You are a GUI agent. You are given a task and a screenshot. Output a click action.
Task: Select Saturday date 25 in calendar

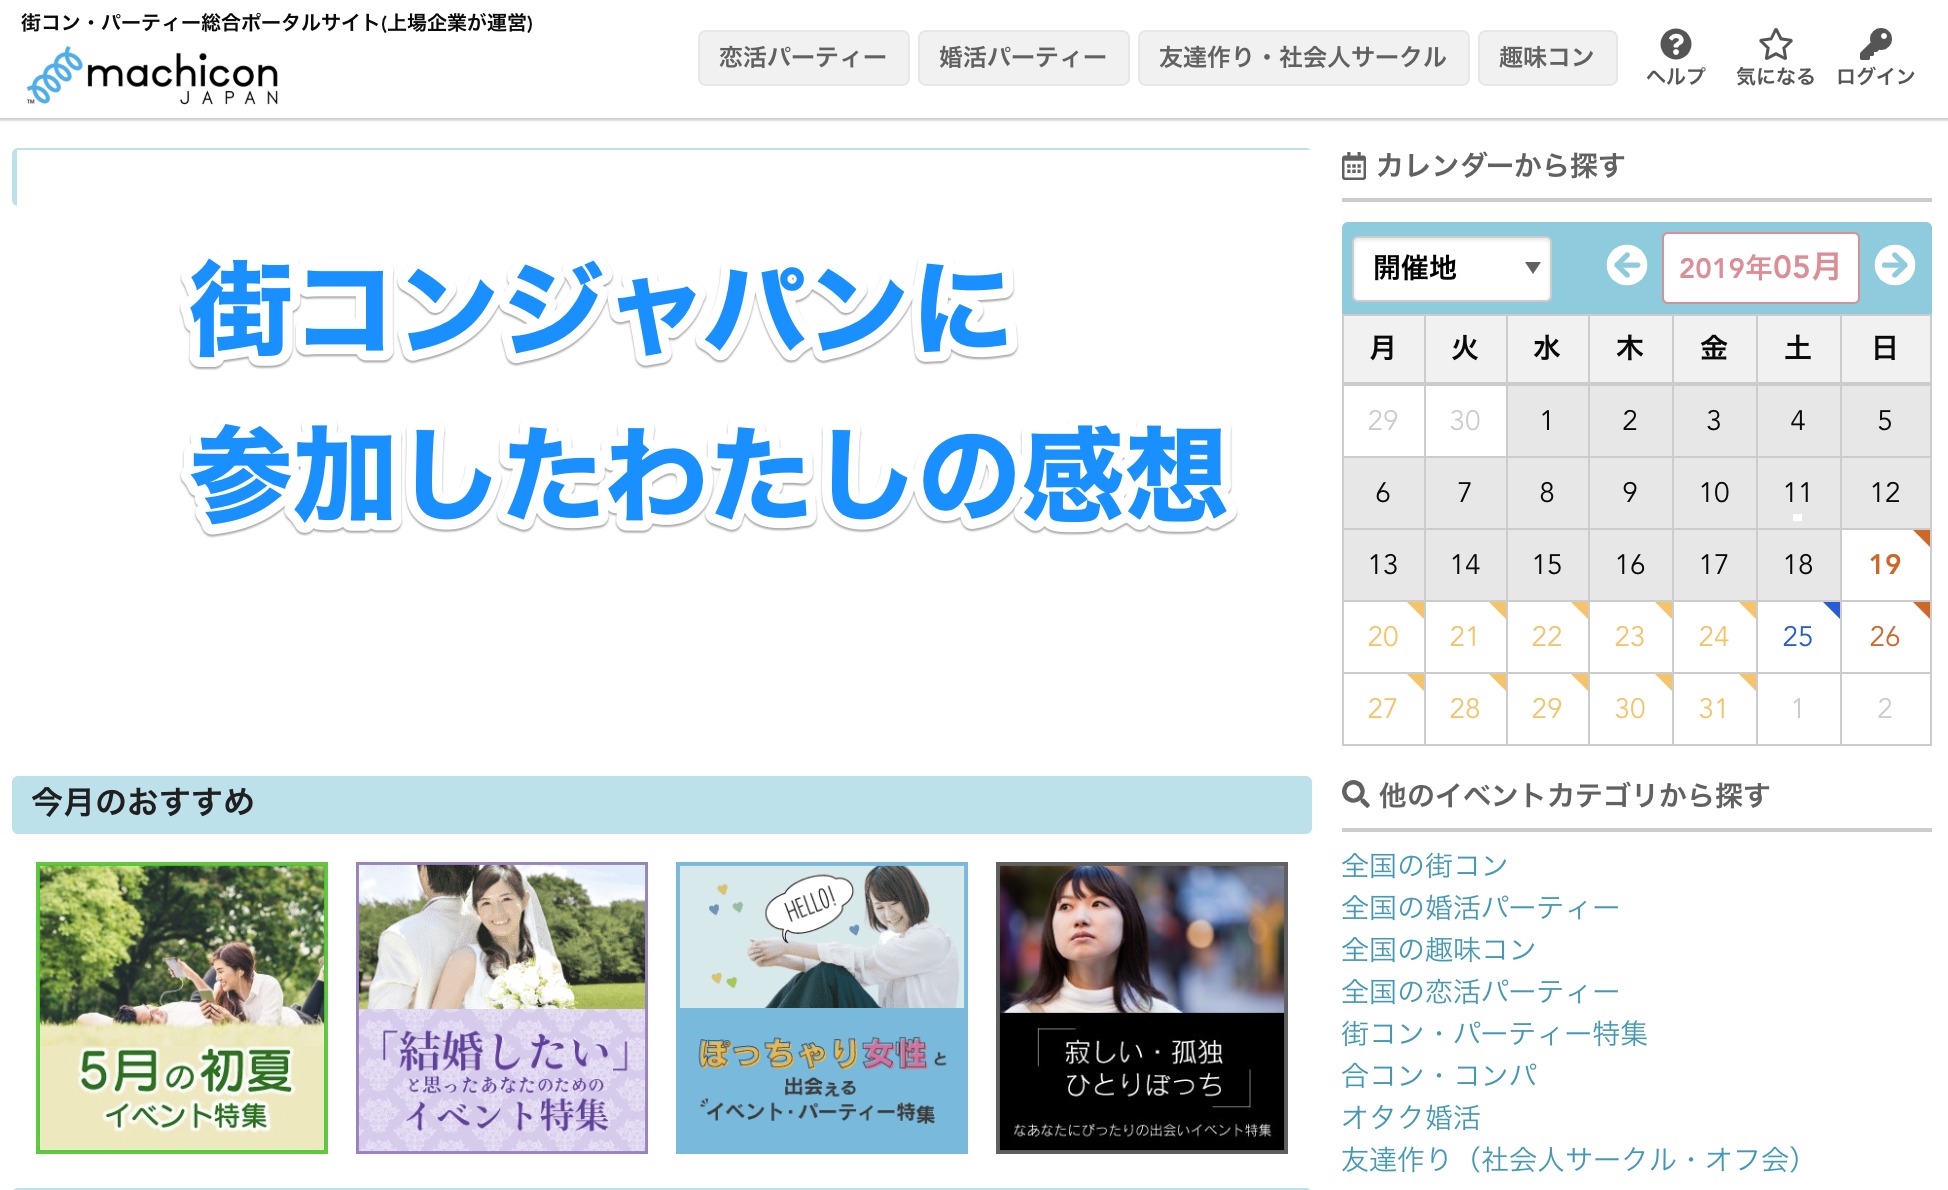click(x=1798, y=637)
